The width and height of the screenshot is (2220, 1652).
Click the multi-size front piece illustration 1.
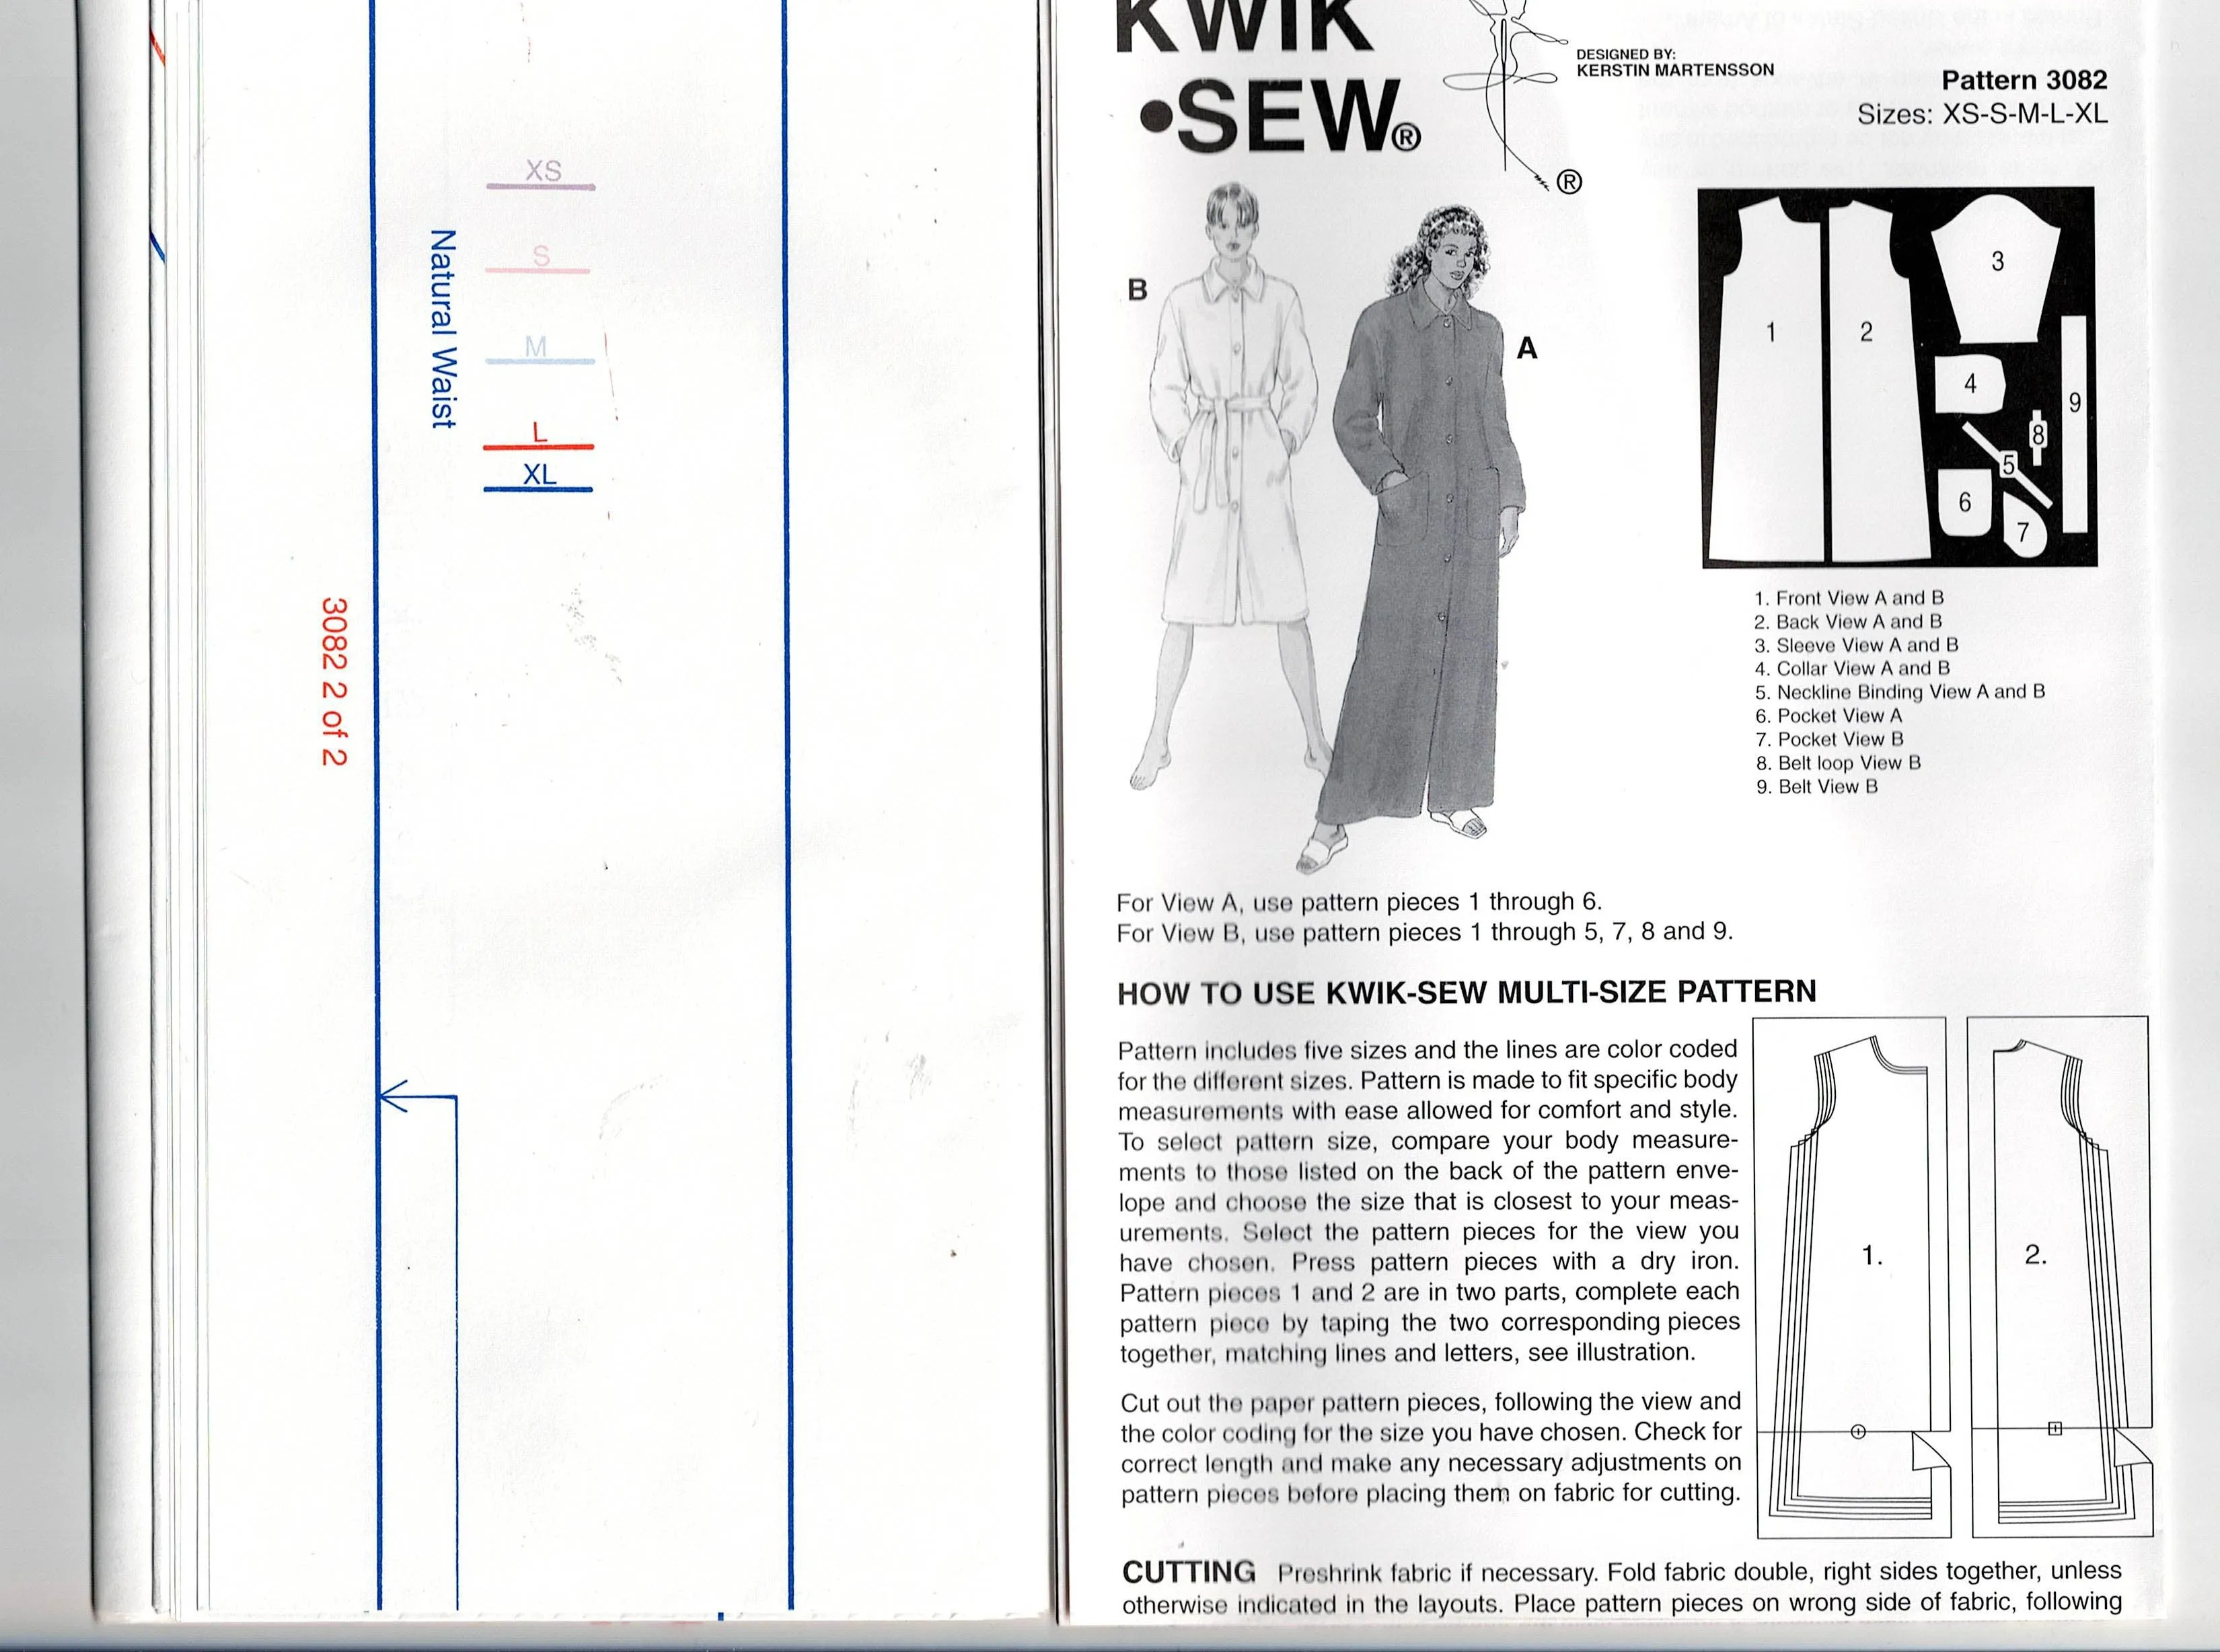point(1853,1278)
